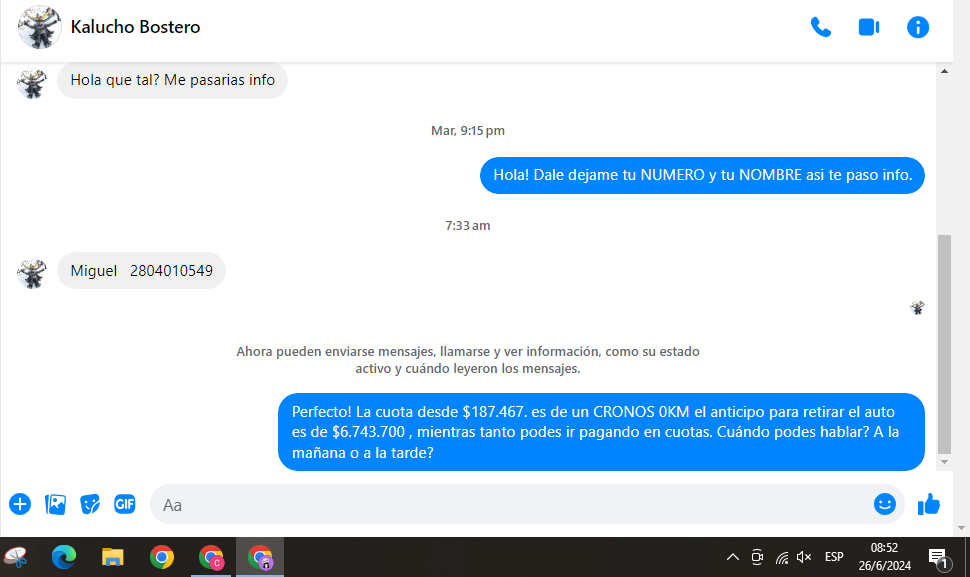Screen dimensions: 970x577
Task: Open Wi-Fi network settings tray icon
Action: (x=781, y=557)
